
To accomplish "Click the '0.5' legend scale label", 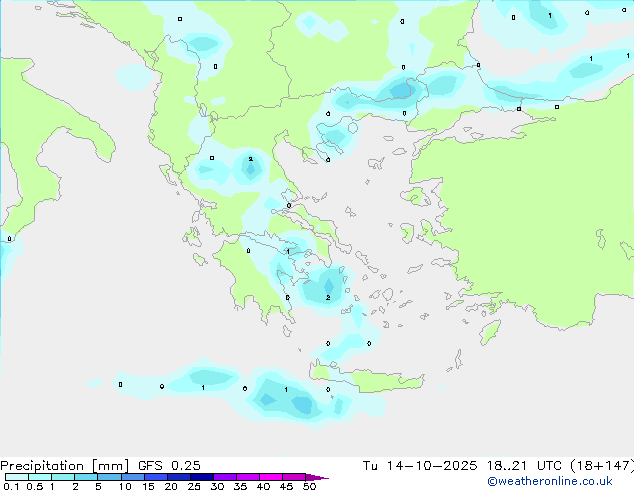I will (x=35, y=486).
